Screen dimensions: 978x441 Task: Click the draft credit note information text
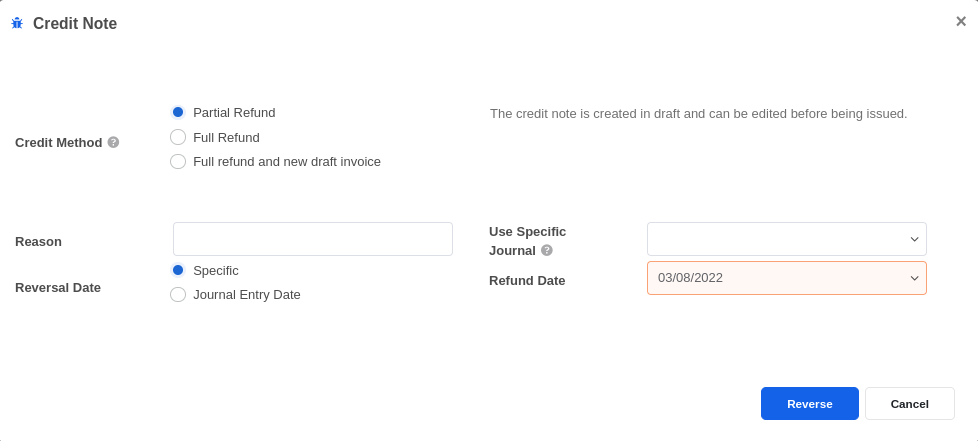(698, 113)
